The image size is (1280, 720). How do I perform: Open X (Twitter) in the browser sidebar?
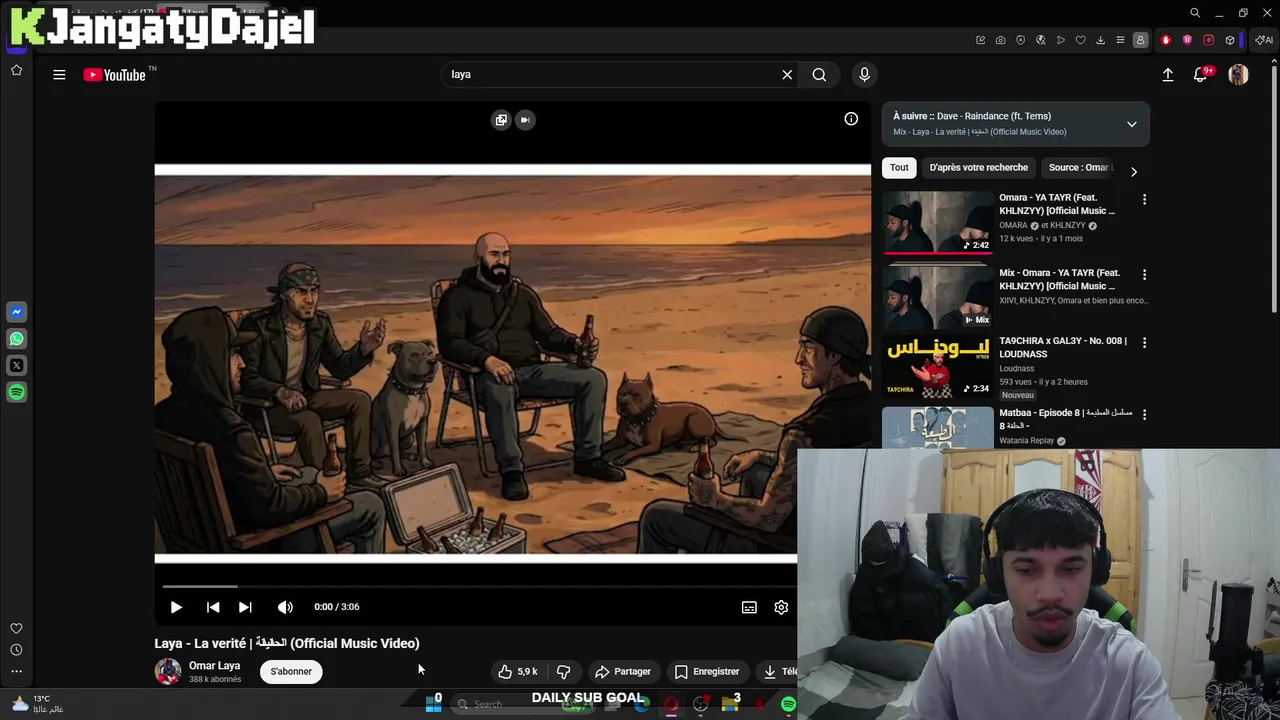pyautogui.click(x=16, y=366)
